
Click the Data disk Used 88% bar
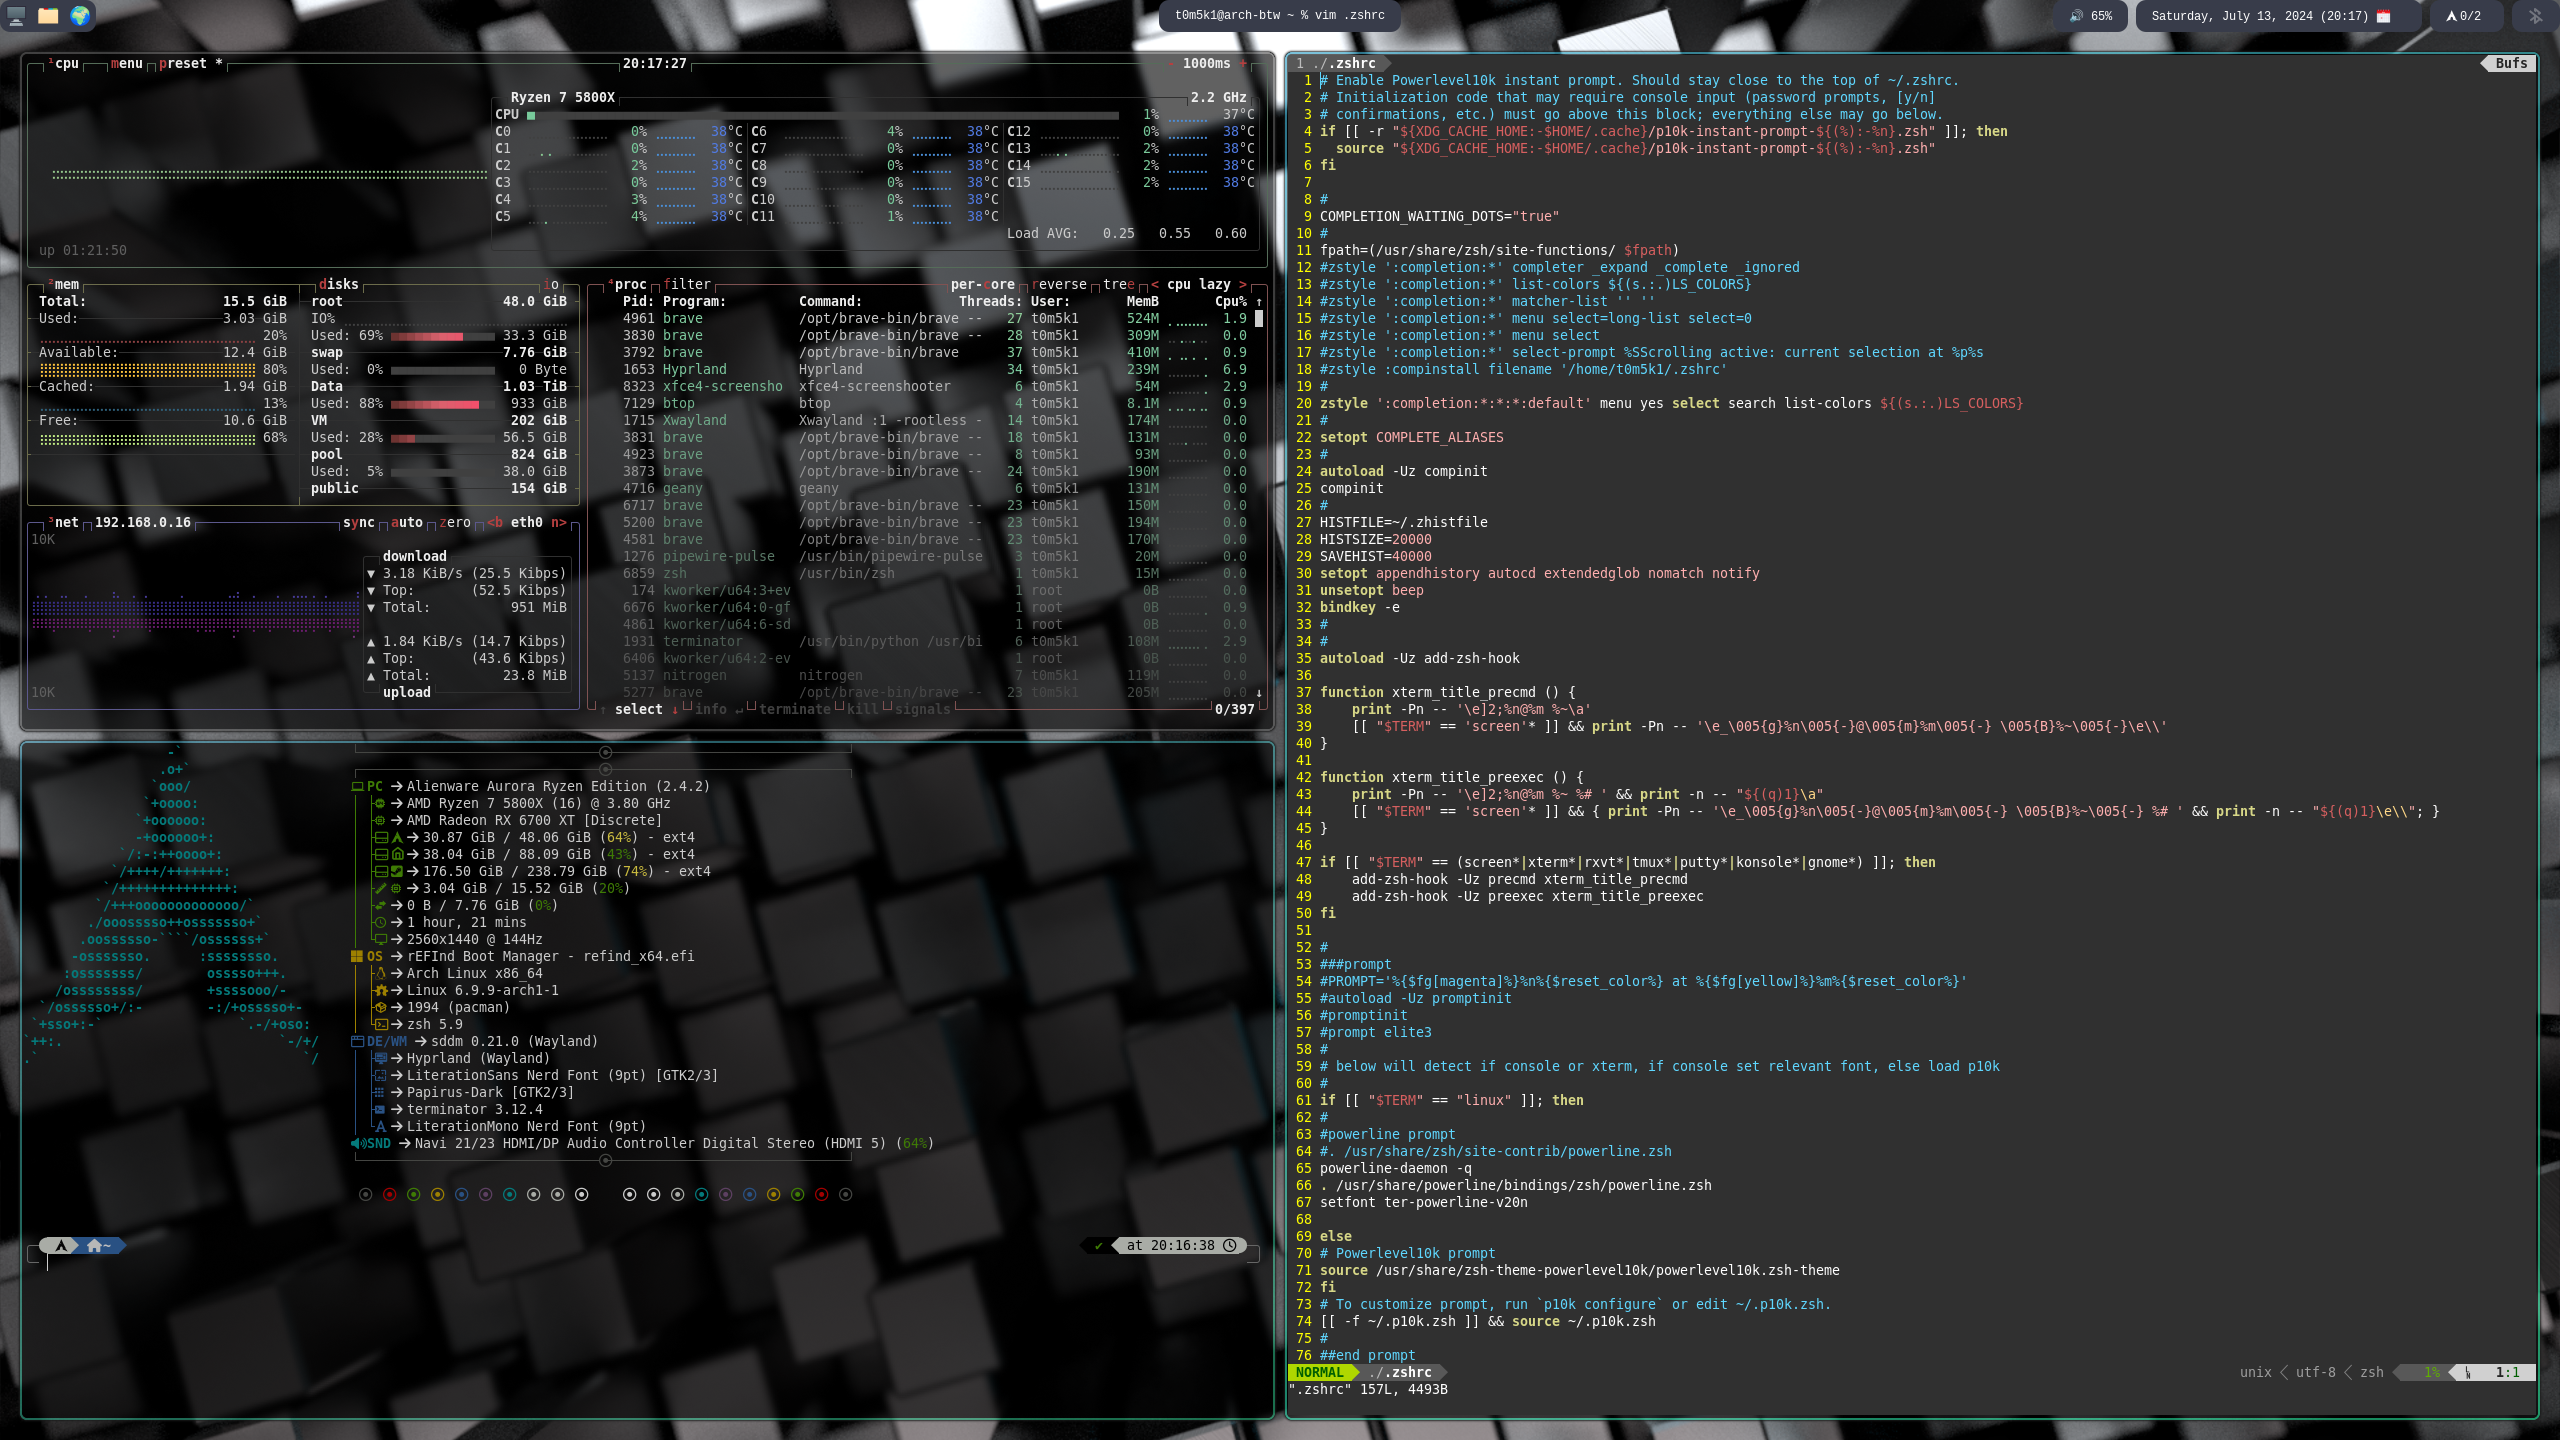pos(442,403)
